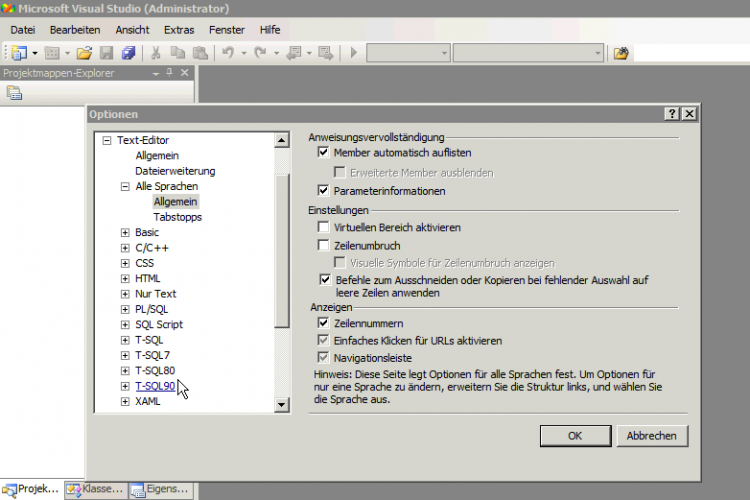Click the Undo arrow icon
The width and height of the screenshot is (750, 500).
pos(228,53)
